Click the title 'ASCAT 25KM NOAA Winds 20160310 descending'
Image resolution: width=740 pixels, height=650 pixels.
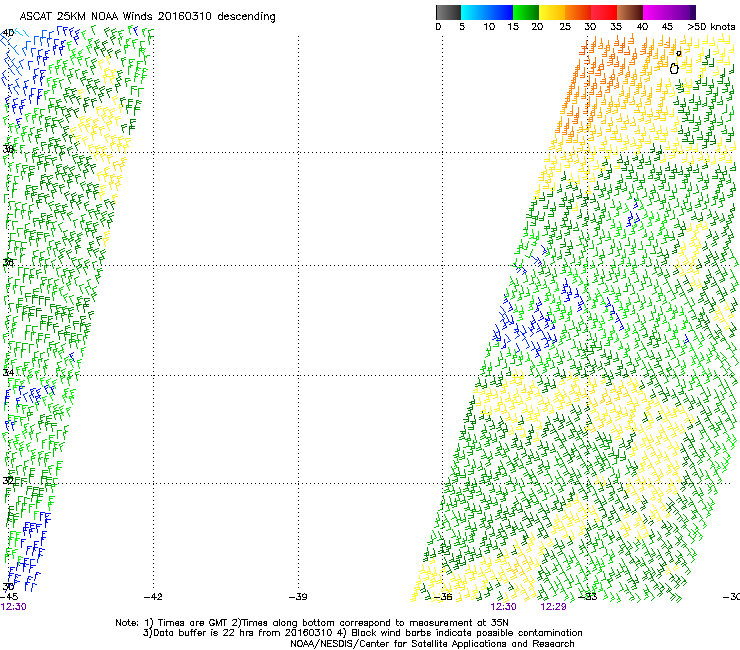tap(147, 17)
